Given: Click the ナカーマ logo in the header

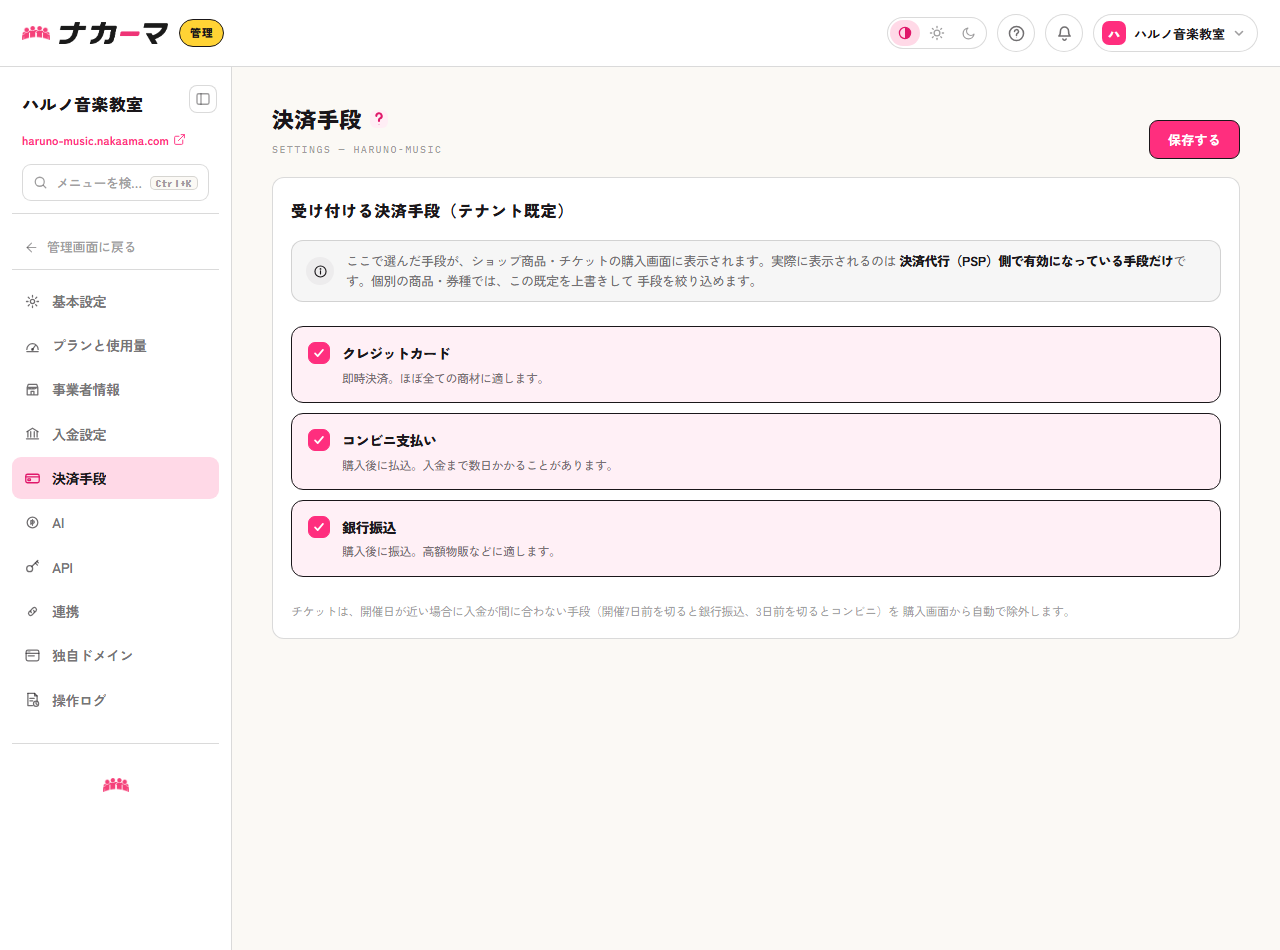Looking at the screenshot, I should point(95,33).
